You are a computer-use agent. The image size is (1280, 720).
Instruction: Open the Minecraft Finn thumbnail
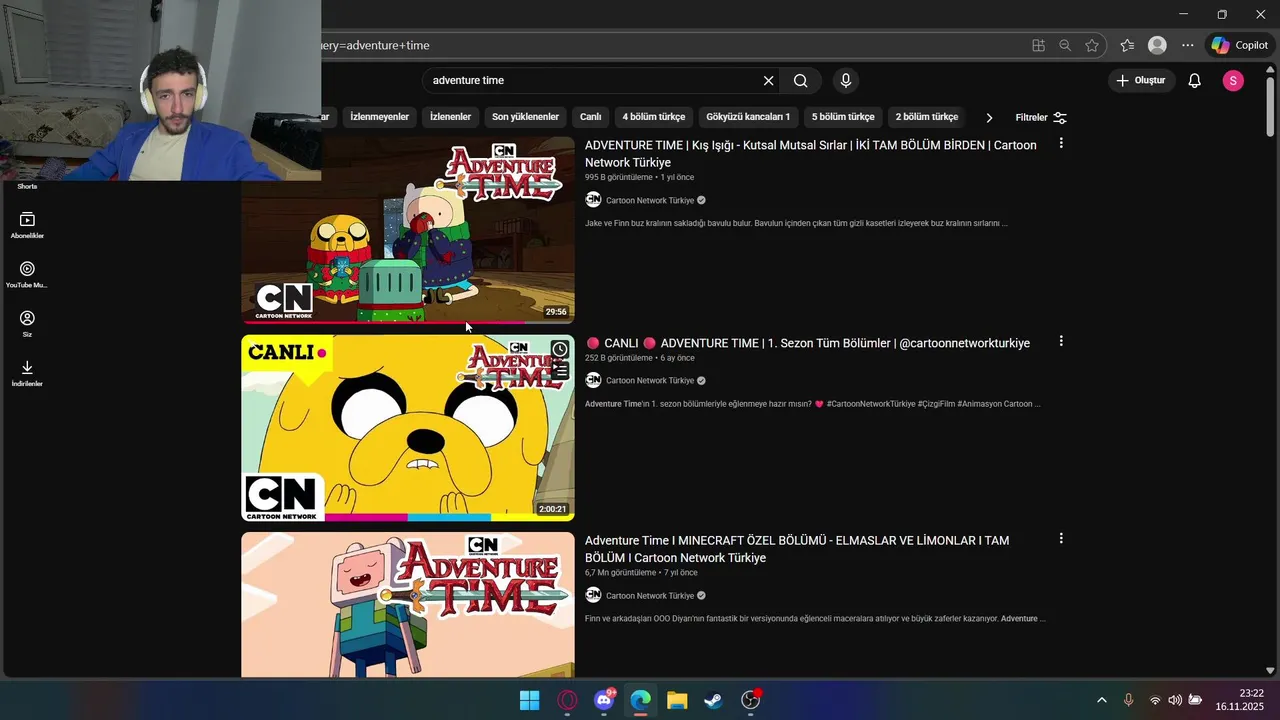click(x=408, y=605)
